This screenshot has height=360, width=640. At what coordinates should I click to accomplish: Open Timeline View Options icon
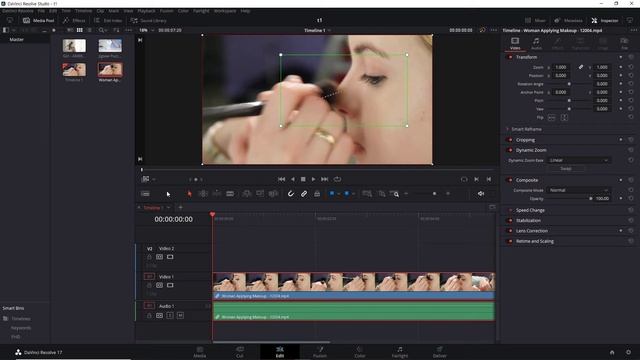[145, 194]
